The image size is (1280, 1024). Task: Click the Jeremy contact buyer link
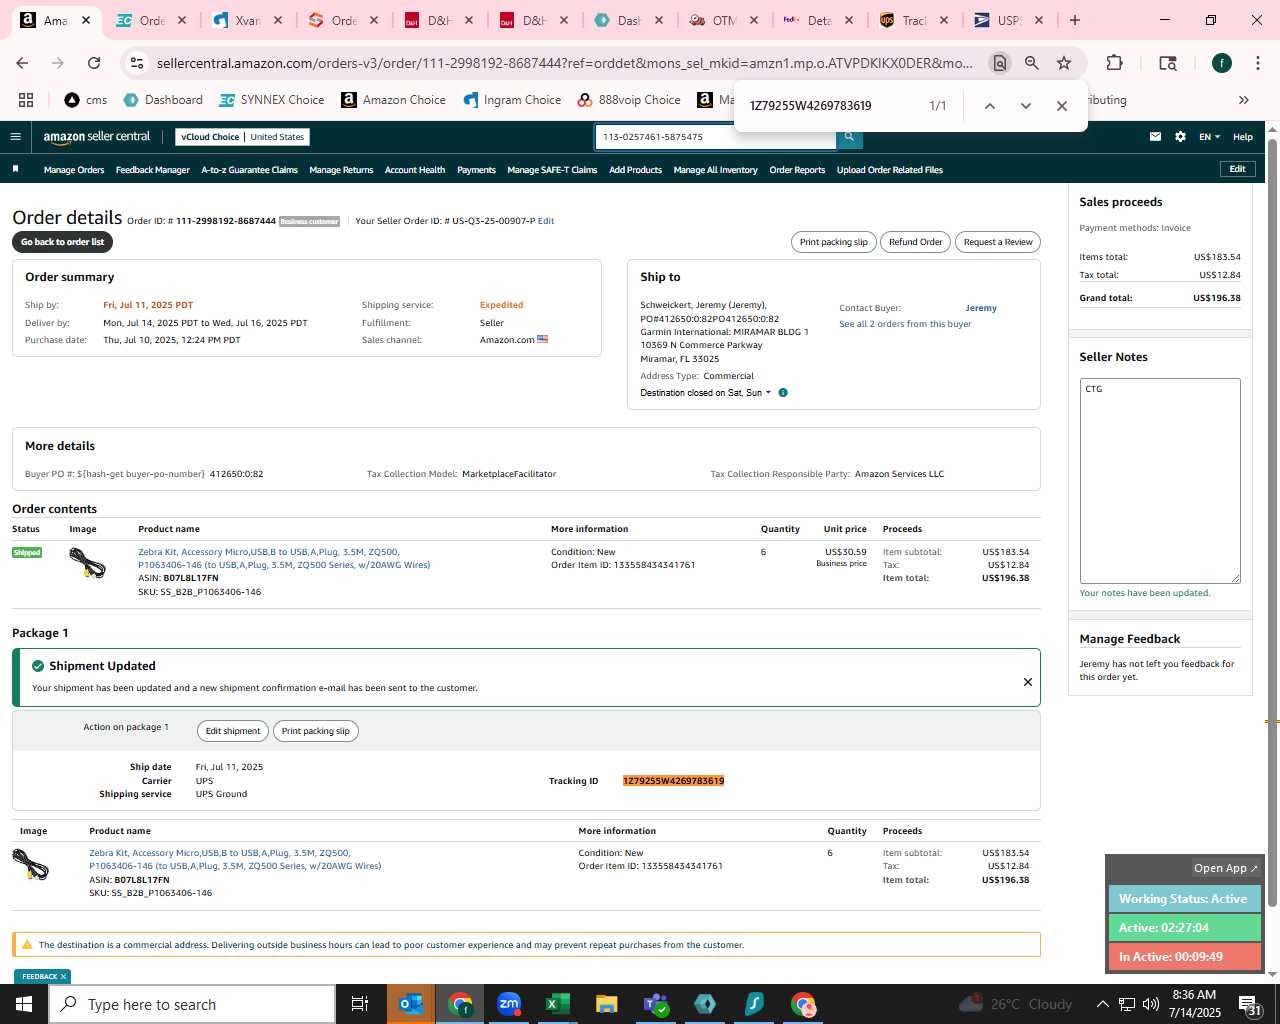981,308
